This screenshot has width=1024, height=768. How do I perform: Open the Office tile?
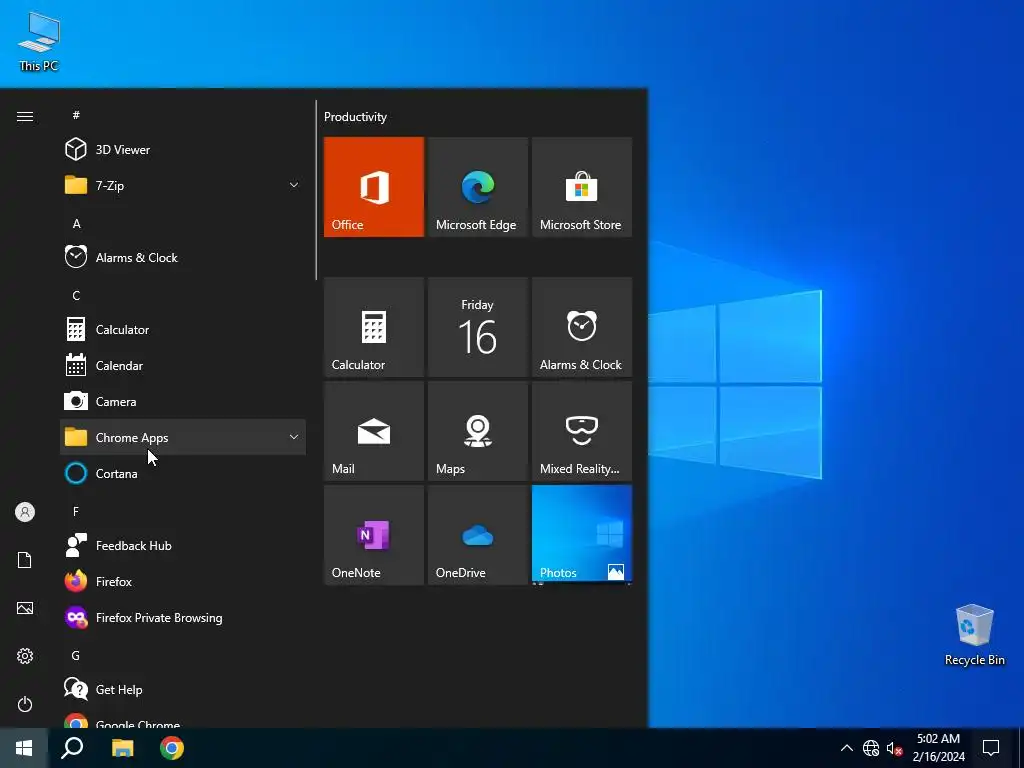[x=374, y=187]
